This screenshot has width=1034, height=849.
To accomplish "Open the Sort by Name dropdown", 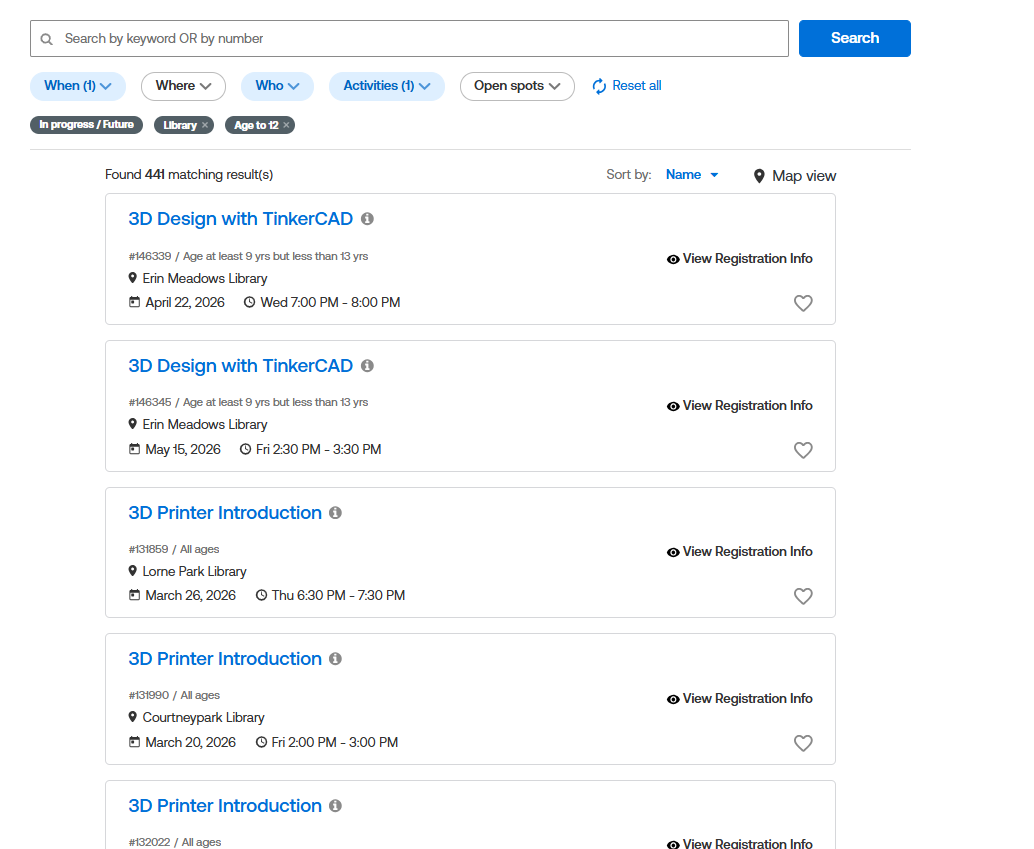I will pyautogui.click(x=692, y=175).
